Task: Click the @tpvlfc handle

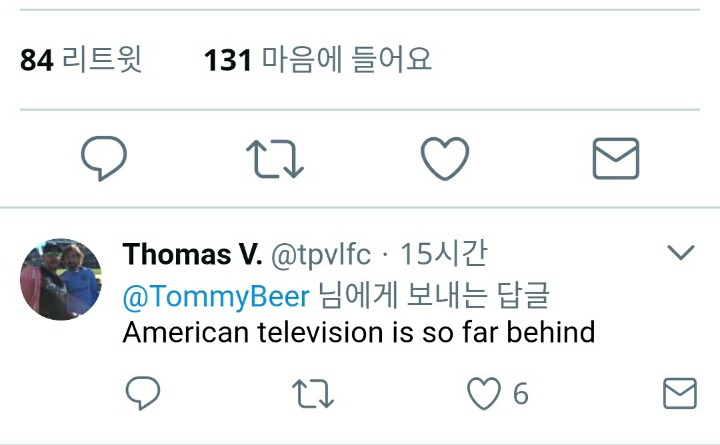Action: pos(321,255)
